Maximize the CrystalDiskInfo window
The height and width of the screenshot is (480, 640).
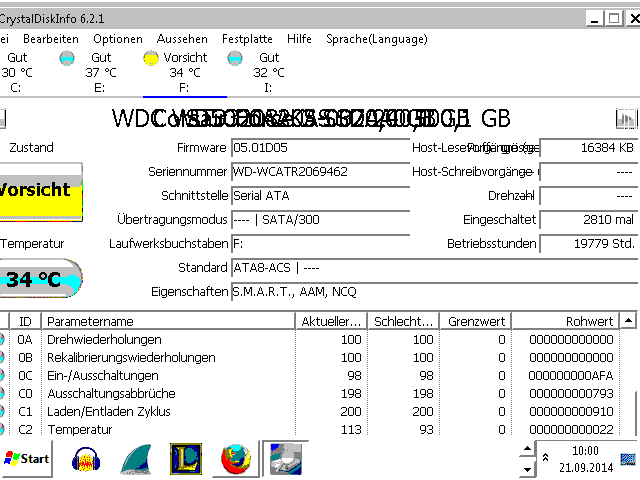point(613,18)
